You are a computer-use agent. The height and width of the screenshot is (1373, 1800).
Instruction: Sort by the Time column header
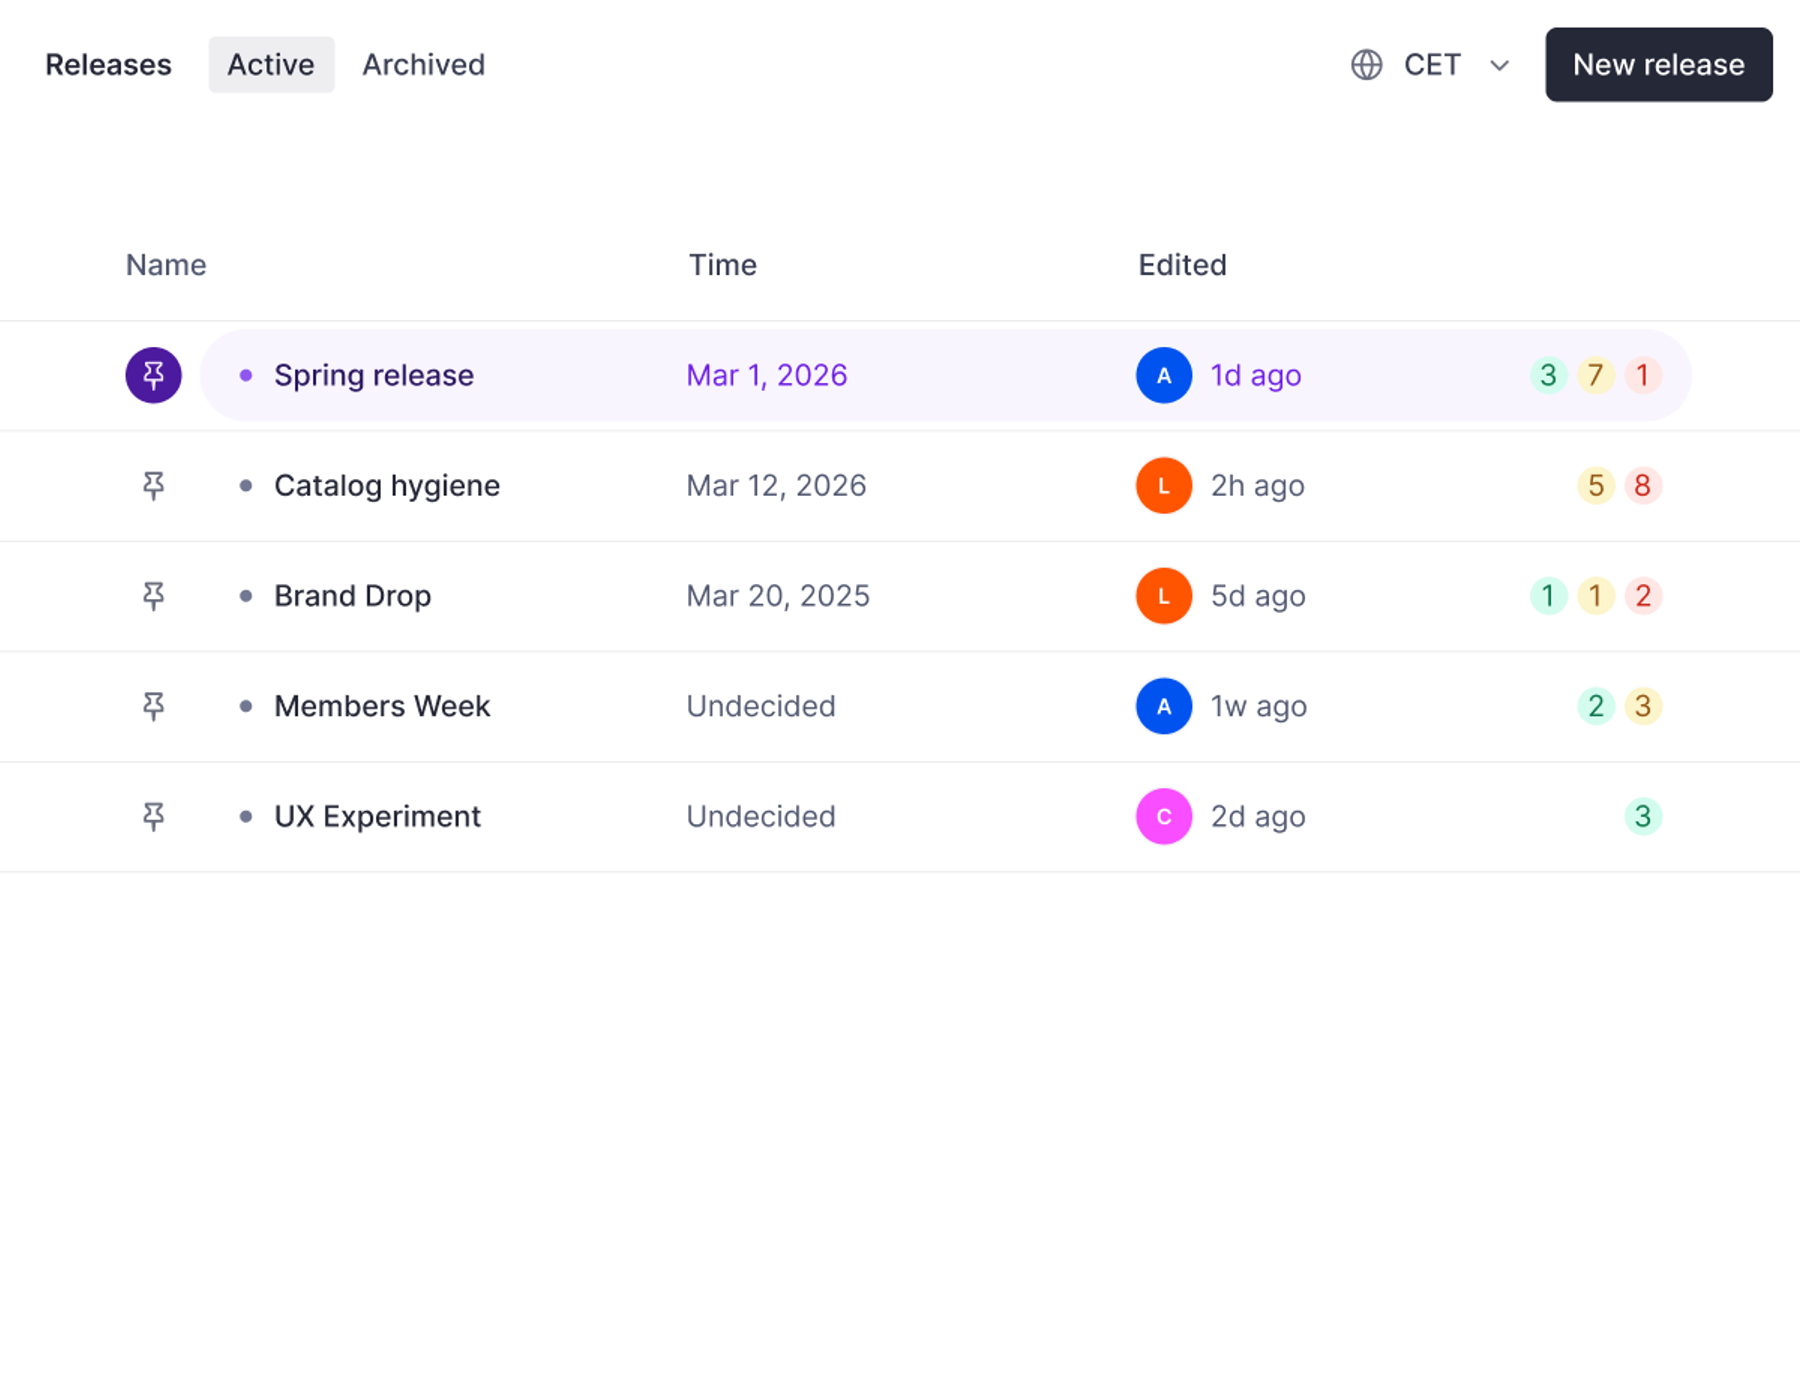tap(722, 265)
